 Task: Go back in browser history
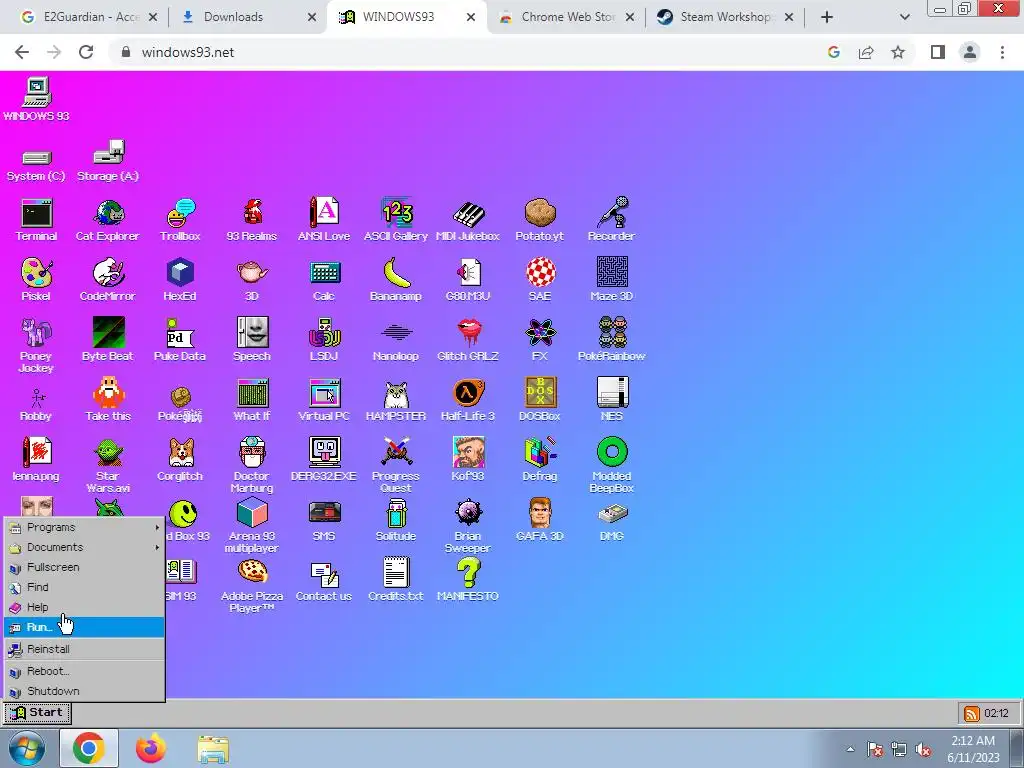[x=22, y=52]
